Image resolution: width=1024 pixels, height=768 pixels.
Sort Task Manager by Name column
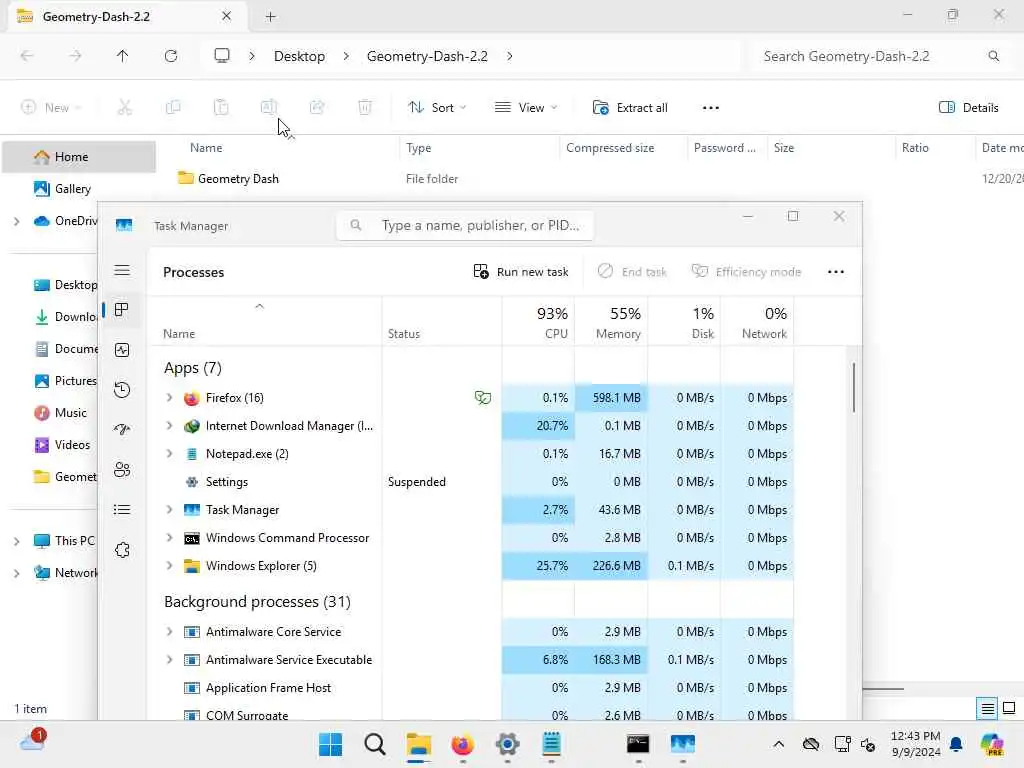(x=265, y=323)
